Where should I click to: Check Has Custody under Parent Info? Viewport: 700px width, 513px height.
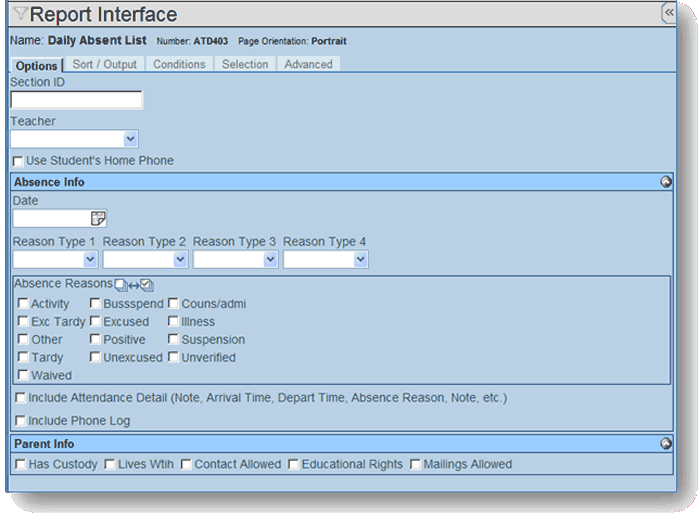(20, 465)
